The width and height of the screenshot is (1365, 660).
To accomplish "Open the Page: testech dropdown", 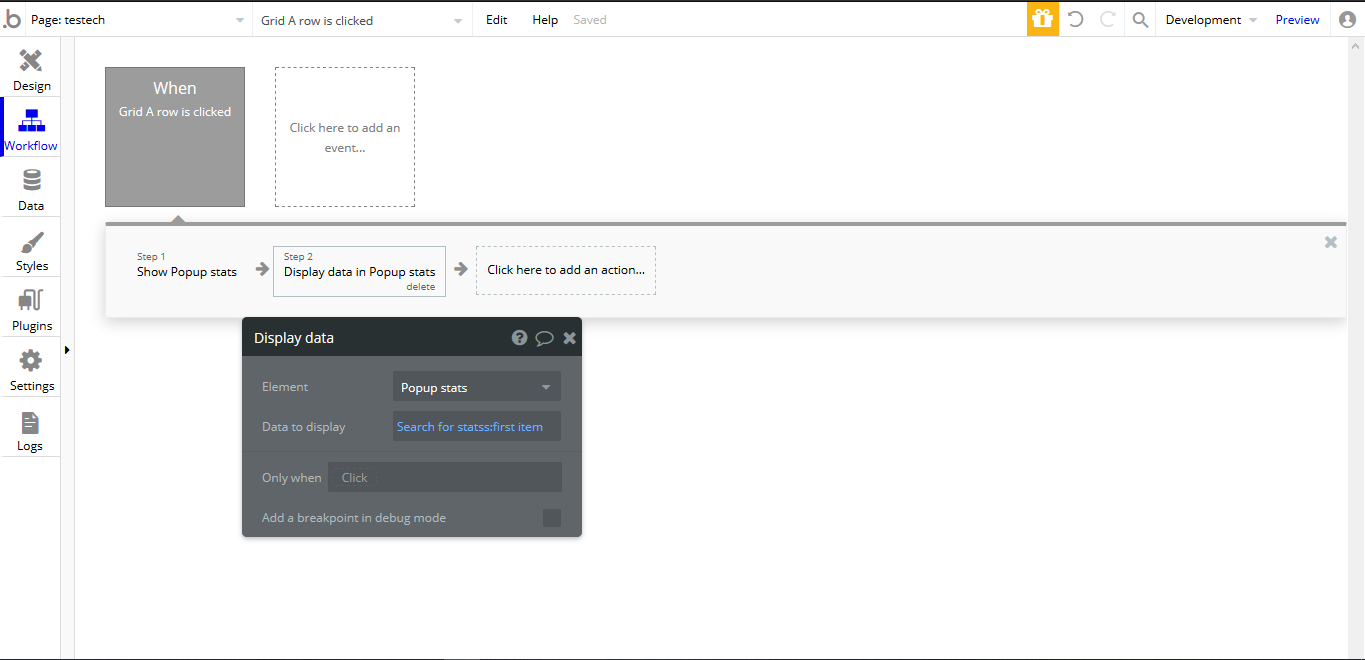I will [x=138, y=20].
